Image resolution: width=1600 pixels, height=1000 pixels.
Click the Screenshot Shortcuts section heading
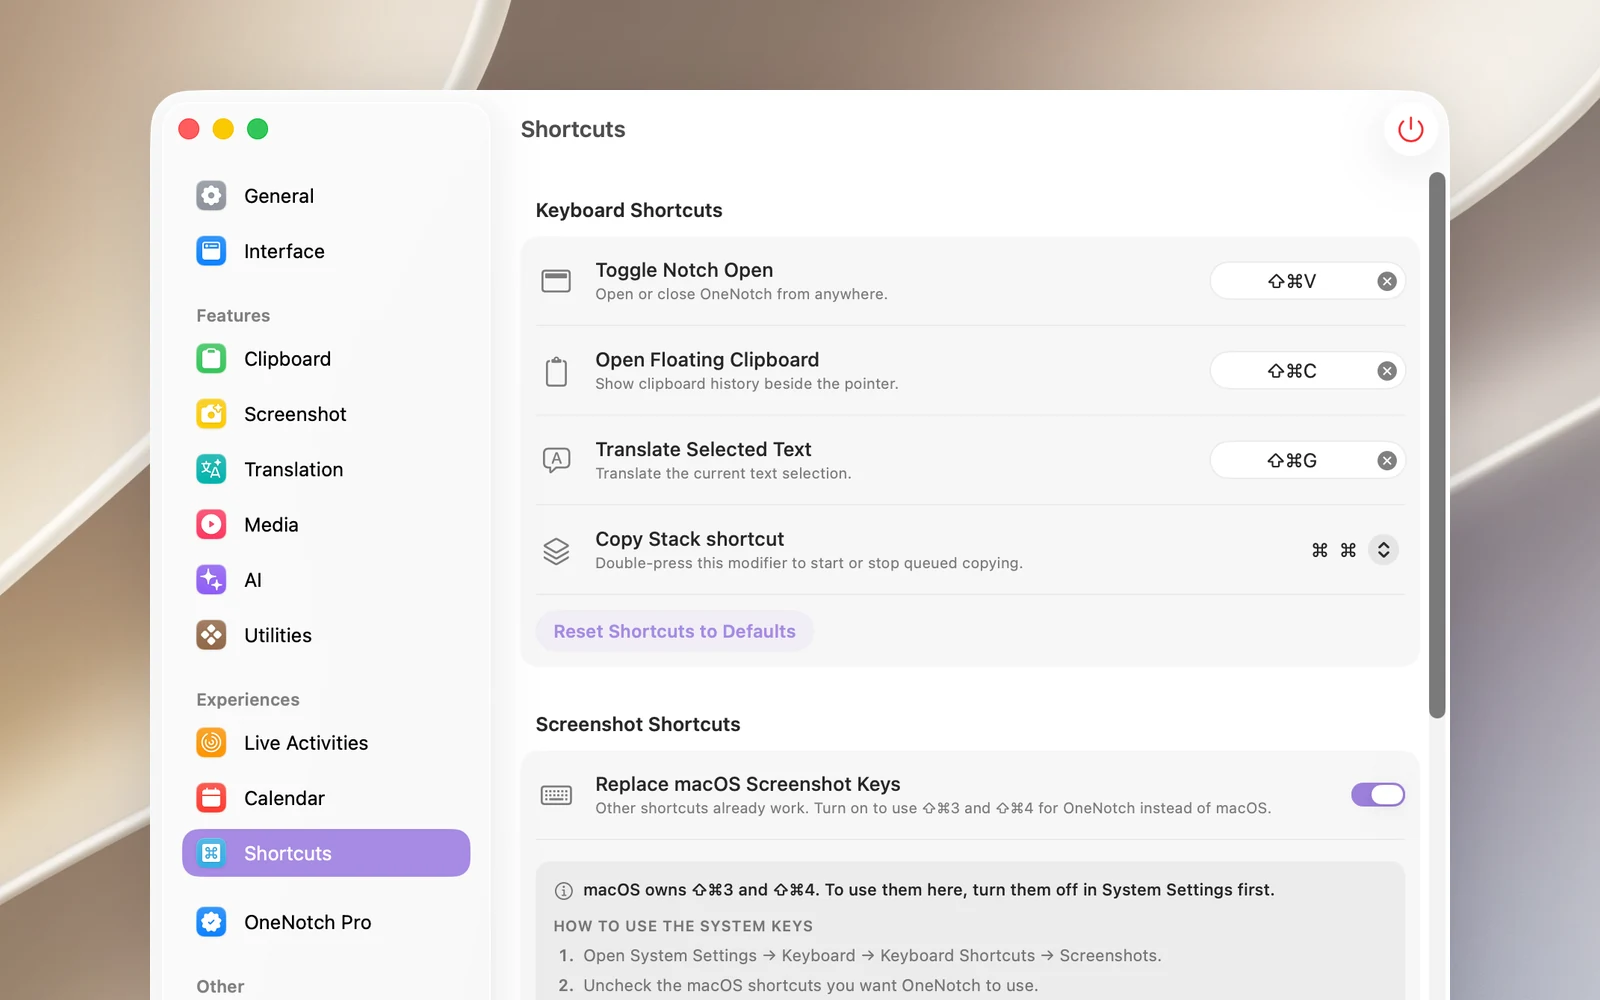click(638, 724)
